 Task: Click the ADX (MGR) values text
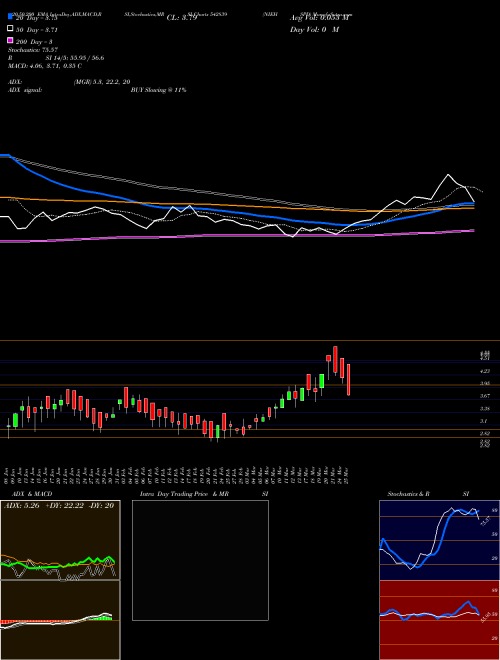point(102,82)
